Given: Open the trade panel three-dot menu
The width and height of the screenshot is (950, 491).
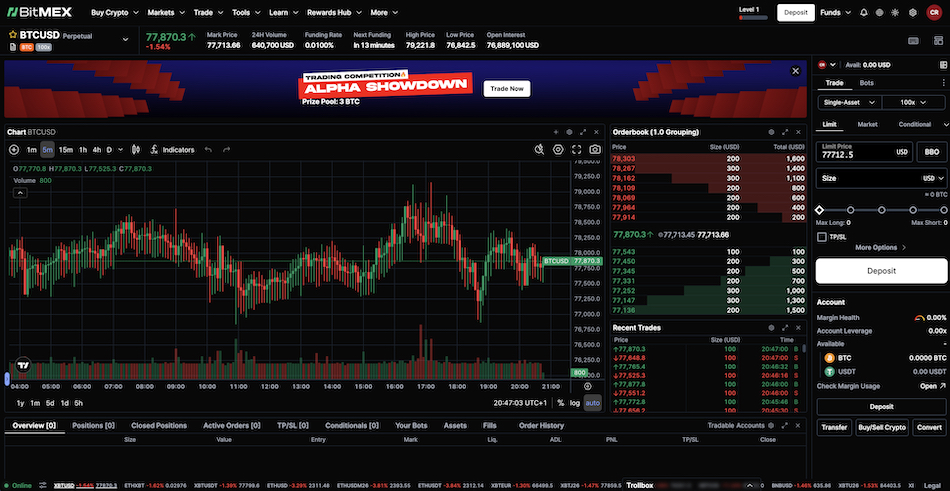Looking at the screenshot, I should [943, 83].
